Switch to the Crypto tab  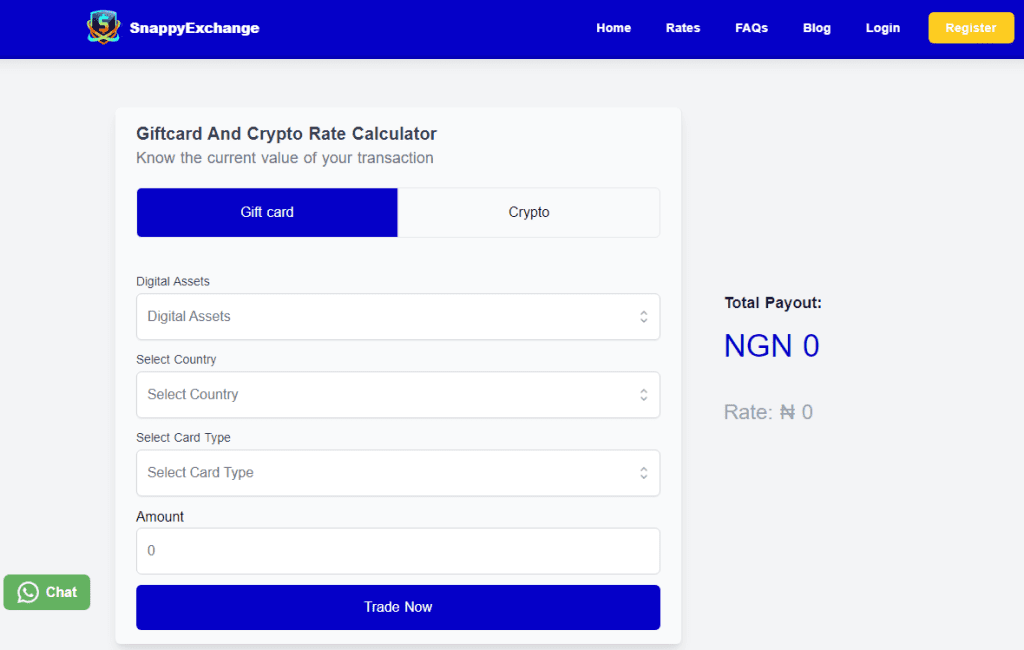529,212
